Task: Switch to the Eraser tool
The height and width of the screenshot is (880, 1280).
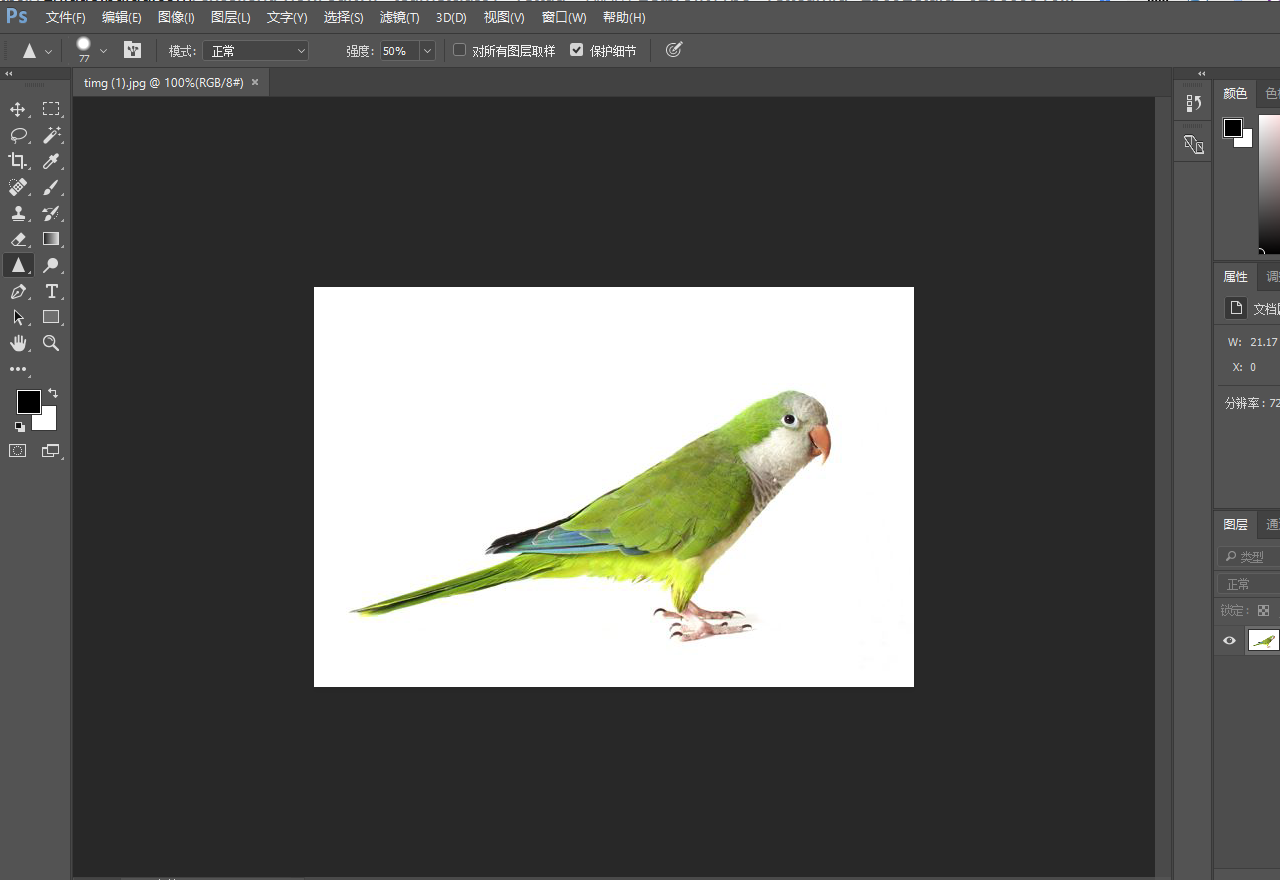Action: [x=18, y=239]
